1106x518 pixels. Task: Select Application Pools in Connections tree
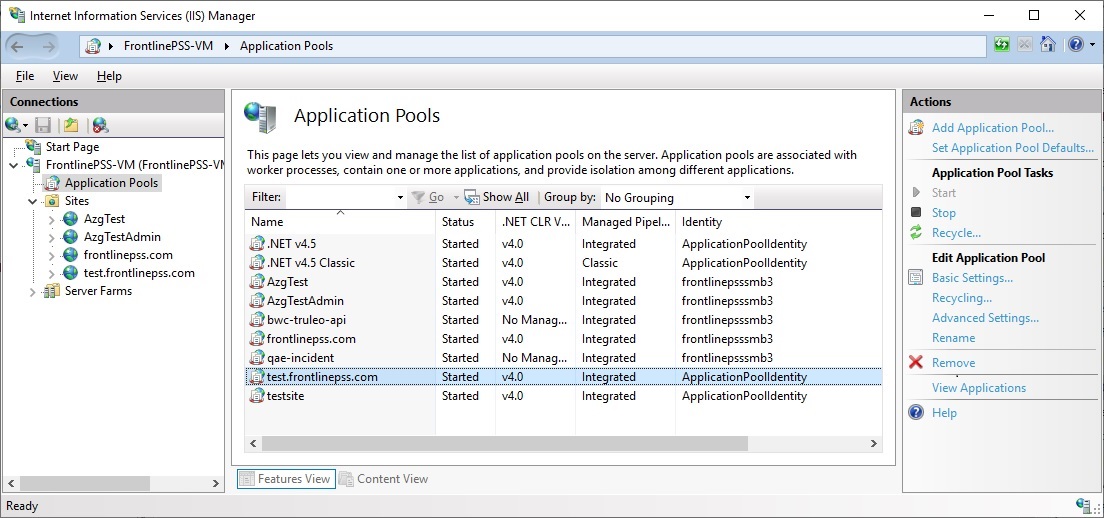(x=111, y=183)
